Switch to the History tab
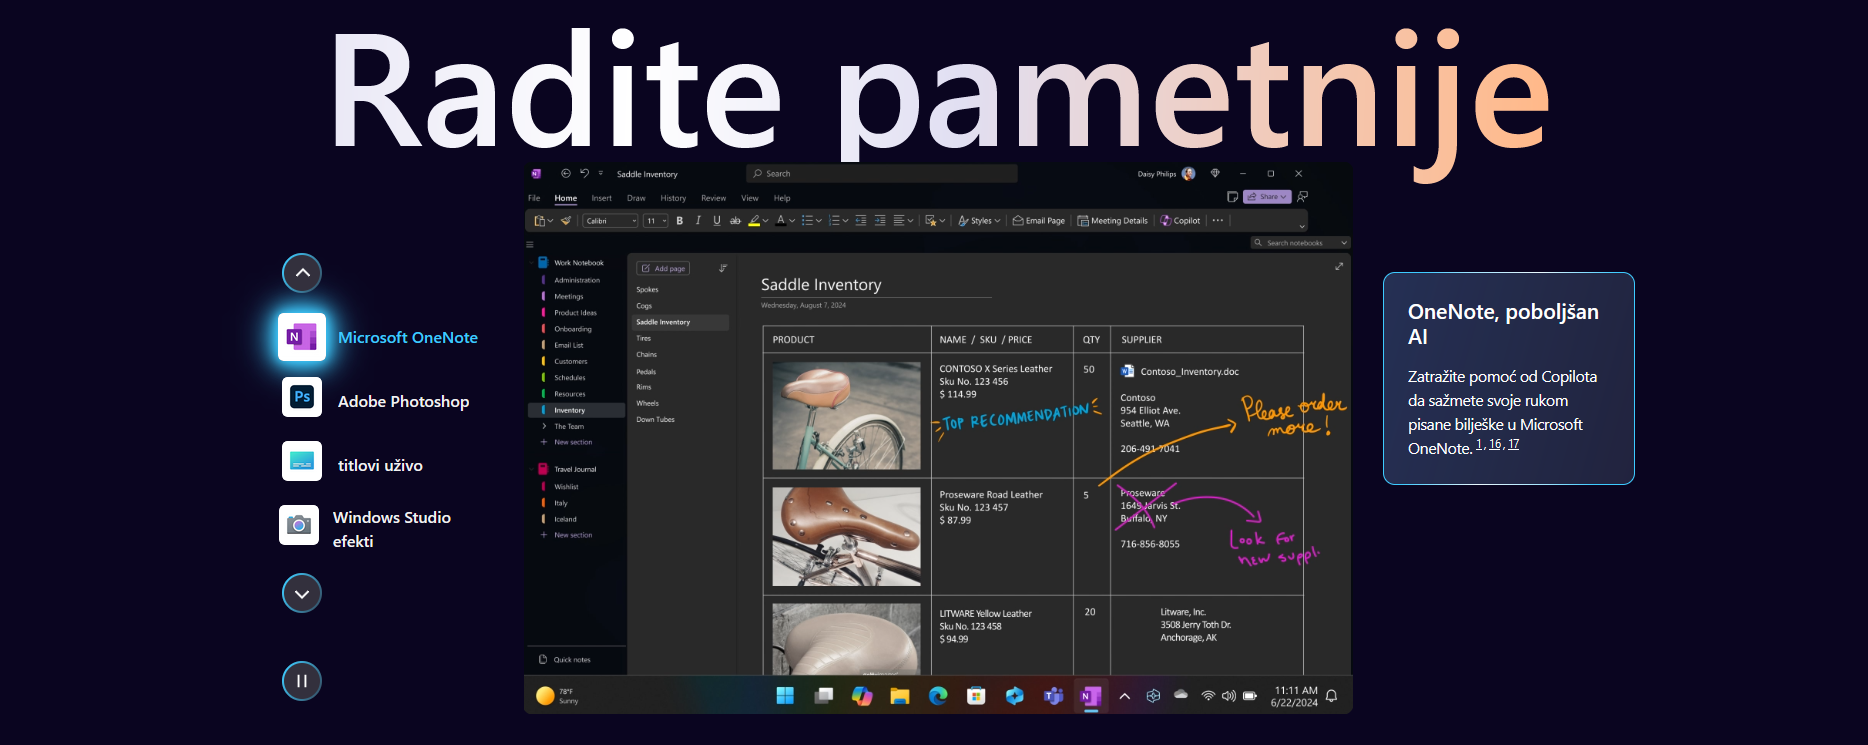Viewport: 1868px width, 745px height. 673,198
